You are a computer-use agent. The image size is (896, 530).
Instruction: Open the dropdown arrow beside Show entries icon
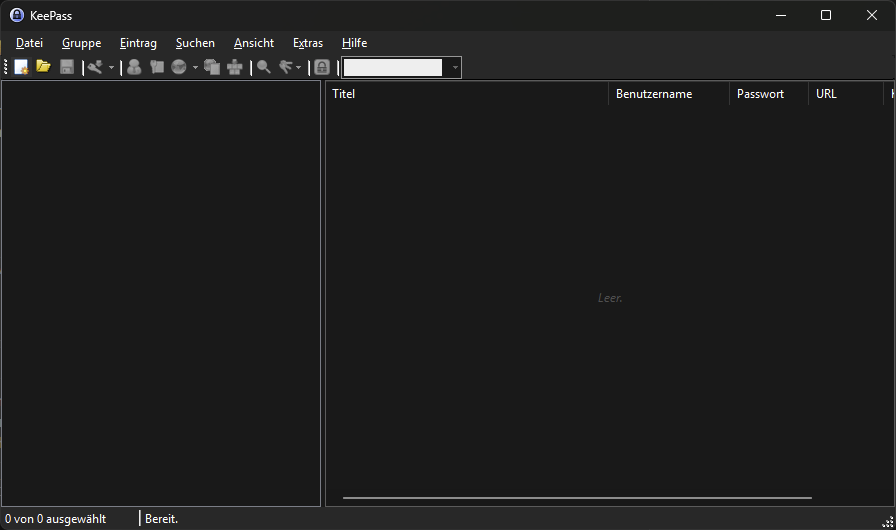coord(298,67)
